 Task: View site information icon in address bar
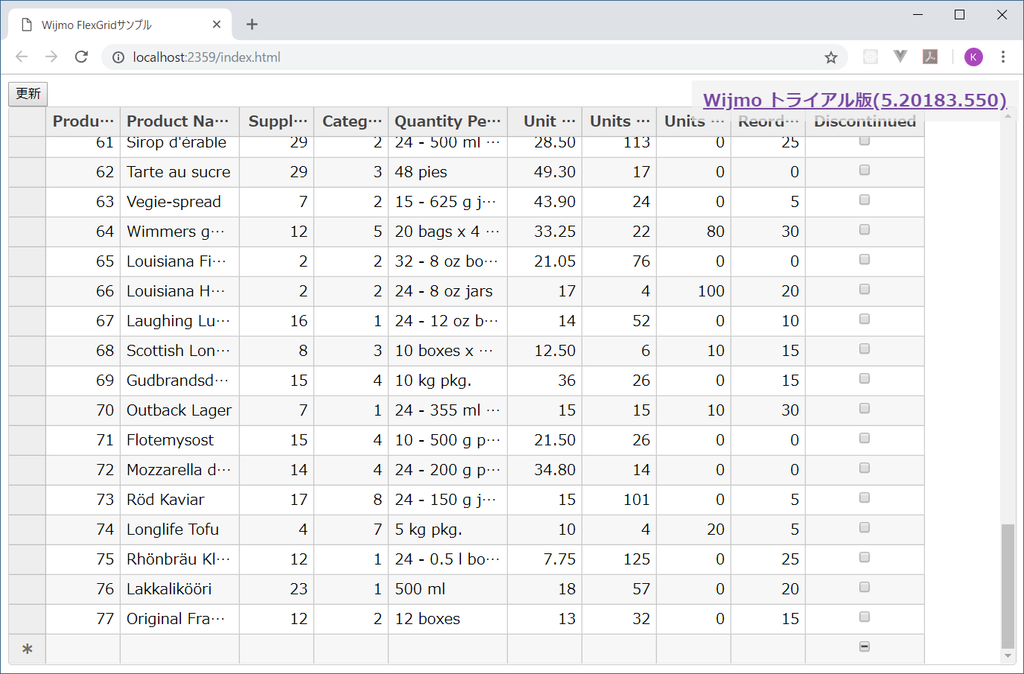pos(118,57)
